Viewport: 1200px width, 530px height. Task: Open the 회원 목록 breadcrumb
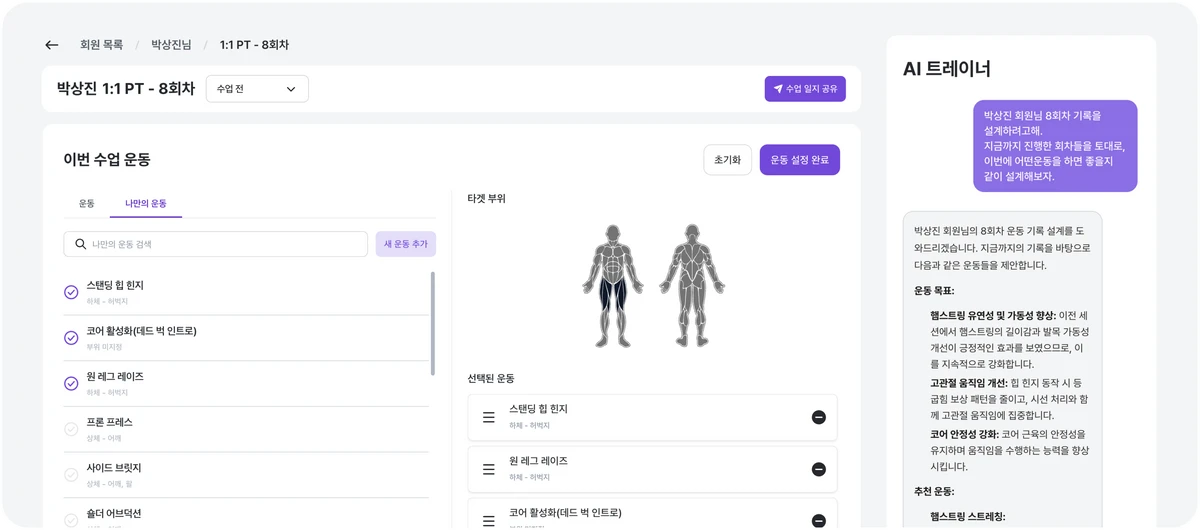coord(102,45)
